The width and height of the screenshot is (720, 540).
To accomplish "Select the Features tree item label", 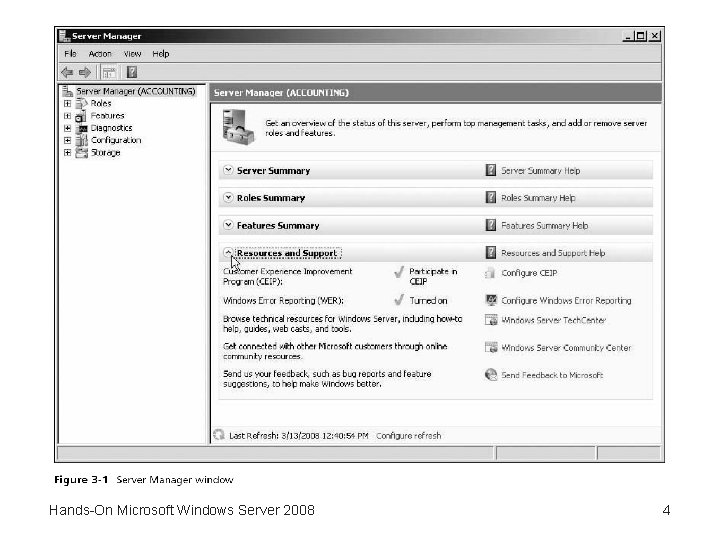I will (107, 116).
